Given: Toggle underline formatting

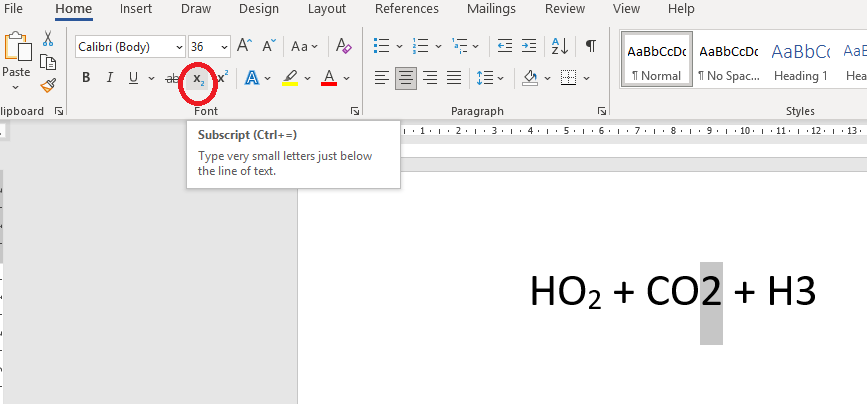Looking at the screenshot, I should coord(133,78).
